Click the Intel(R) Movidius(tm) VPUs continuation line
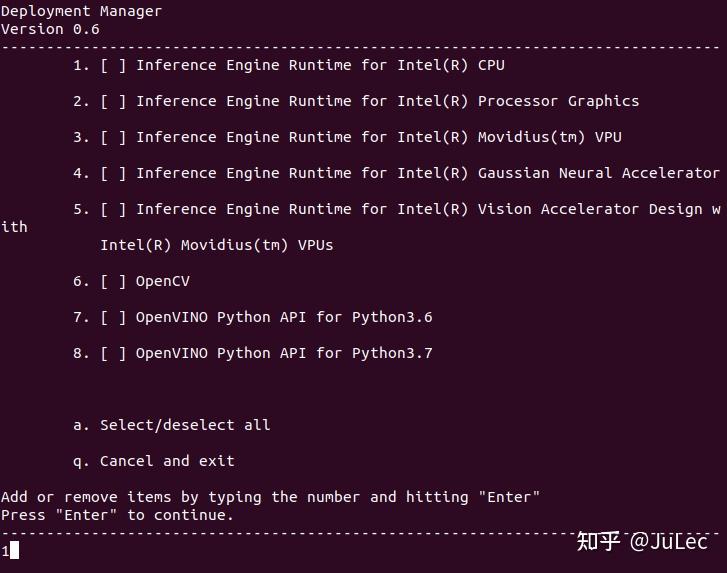The height and width of the screenshot is (573, 727). pos(217,245)
